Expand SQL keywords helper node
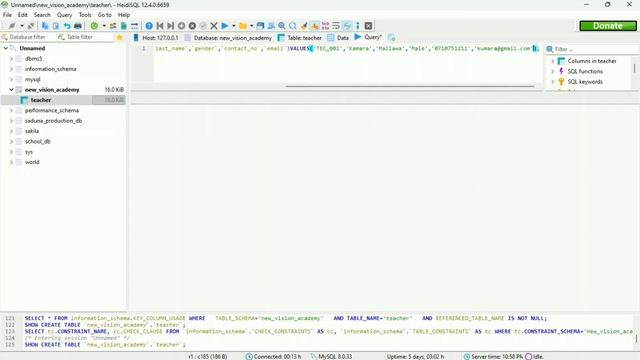The image size is (640, 360). [x=553, y=82]
